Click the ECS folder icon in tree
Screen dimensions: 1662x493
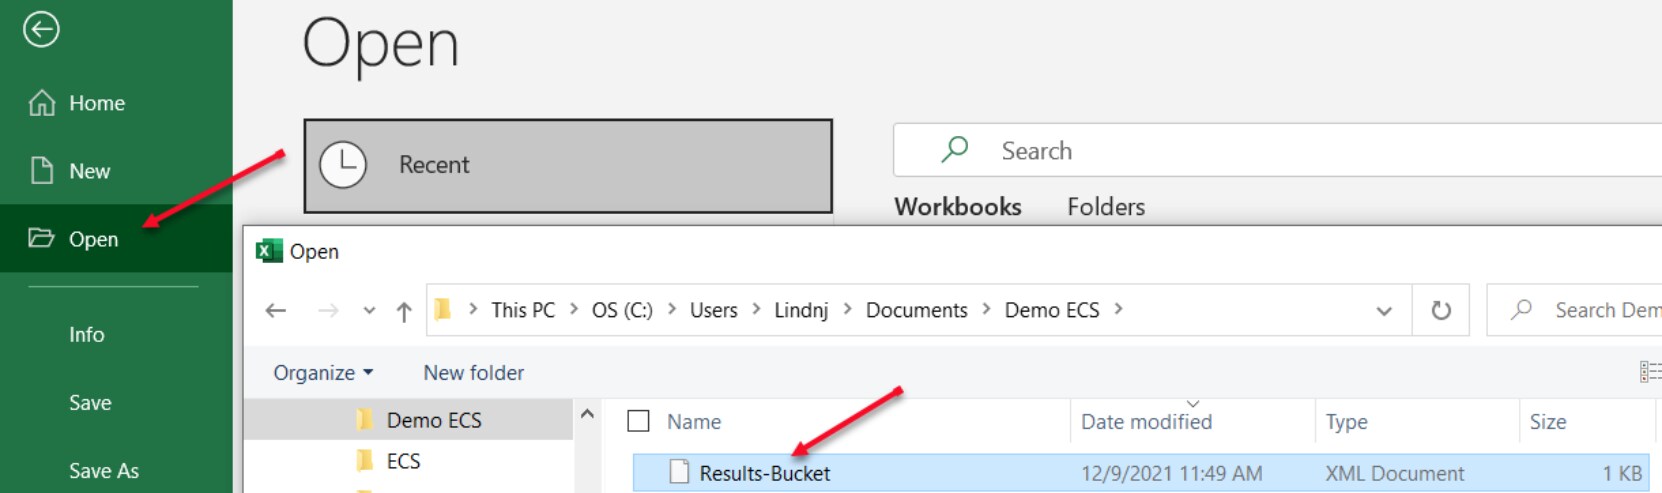(365, 461)
